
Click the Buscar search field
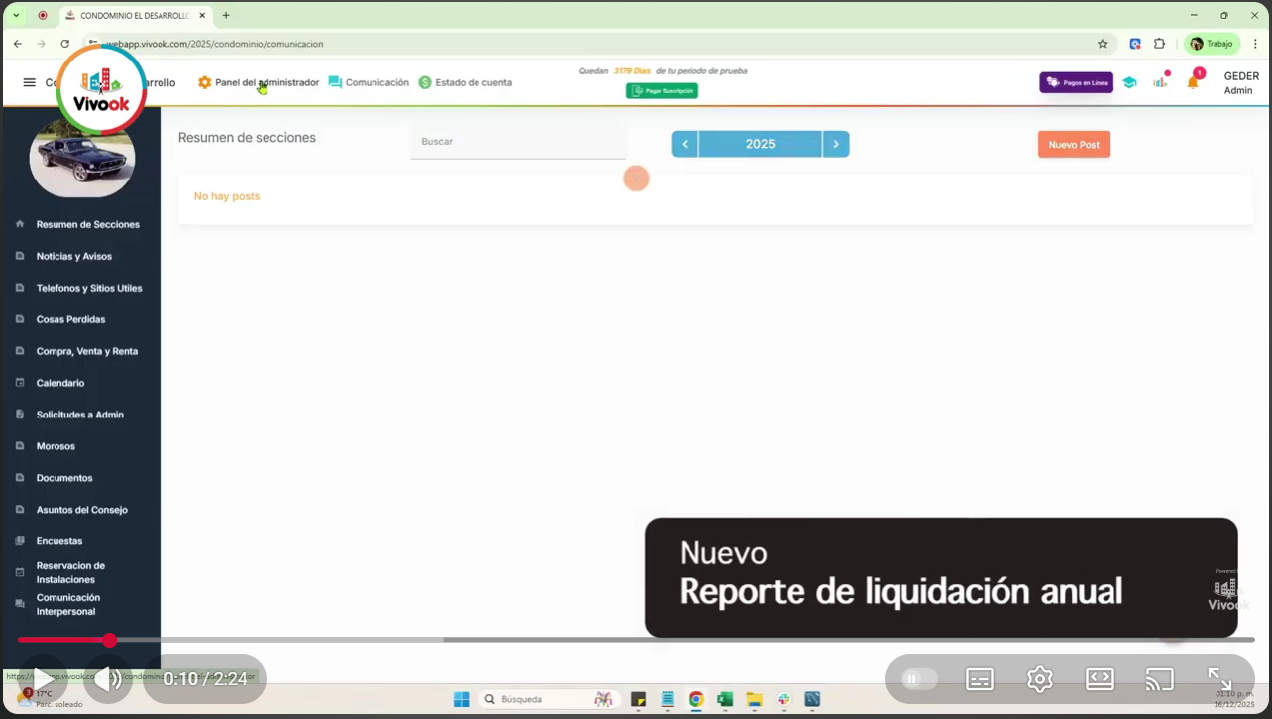(x=517, y=142)
